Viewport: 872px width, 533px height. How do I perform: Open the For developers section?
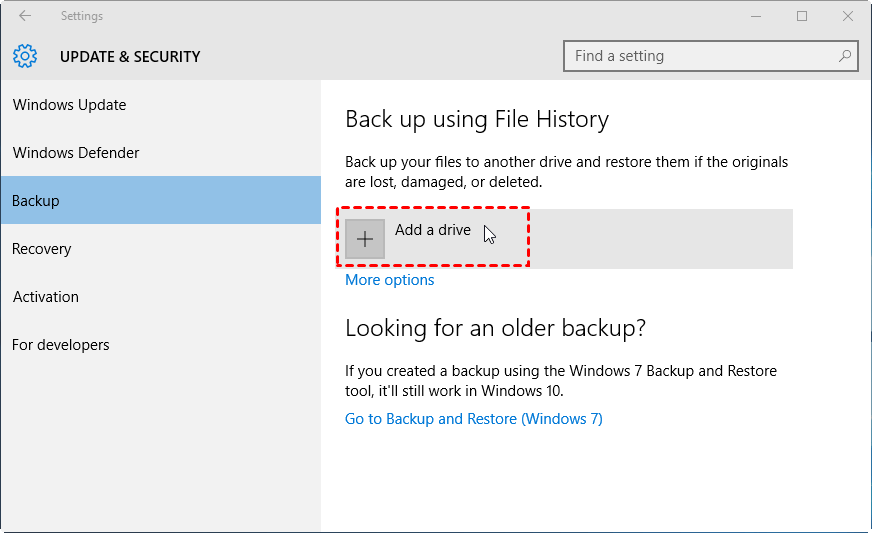click(x=61, y=345)
